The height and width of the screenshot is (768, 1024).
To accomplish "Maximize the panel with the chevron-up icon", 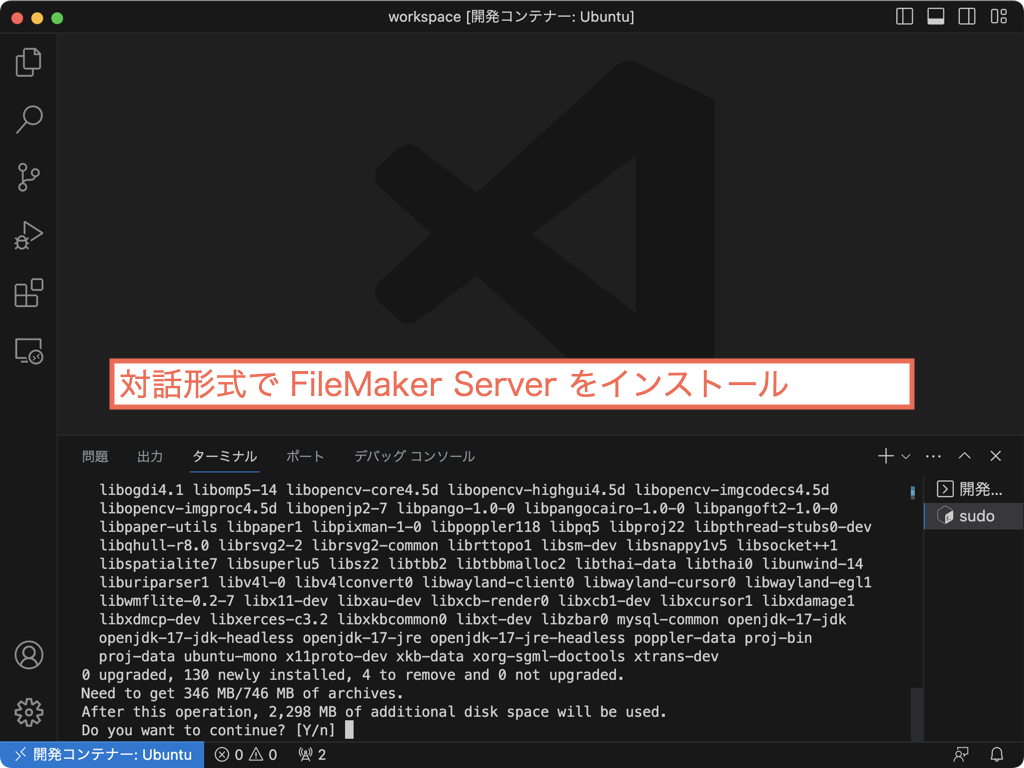I will (965, 456).
